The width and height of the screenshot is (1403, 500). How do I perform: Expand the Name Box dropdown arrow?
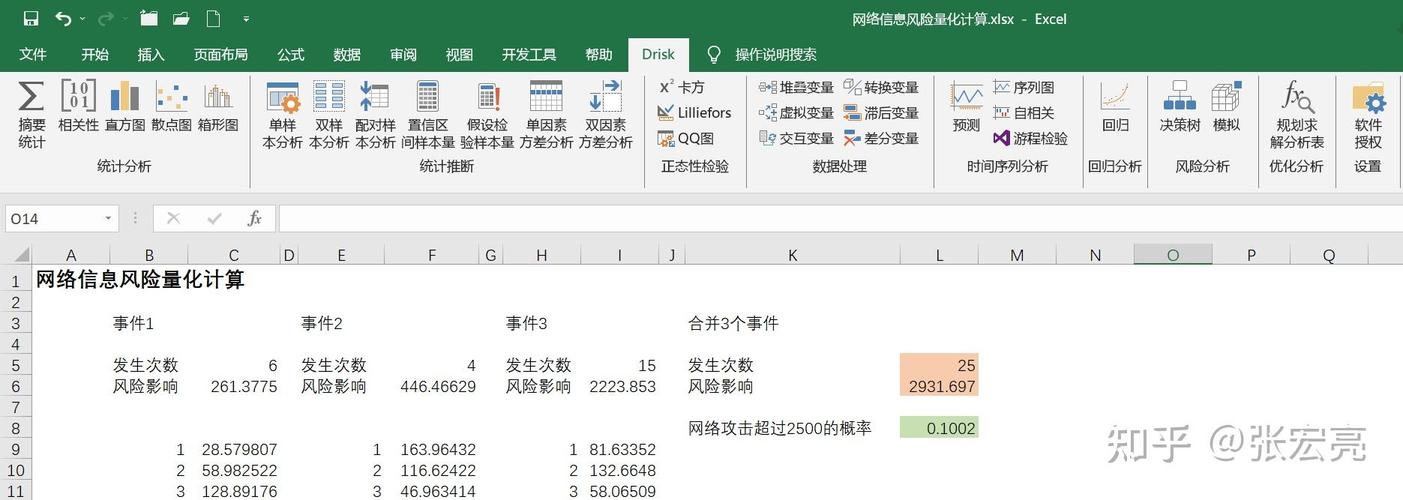click(108, 218)
